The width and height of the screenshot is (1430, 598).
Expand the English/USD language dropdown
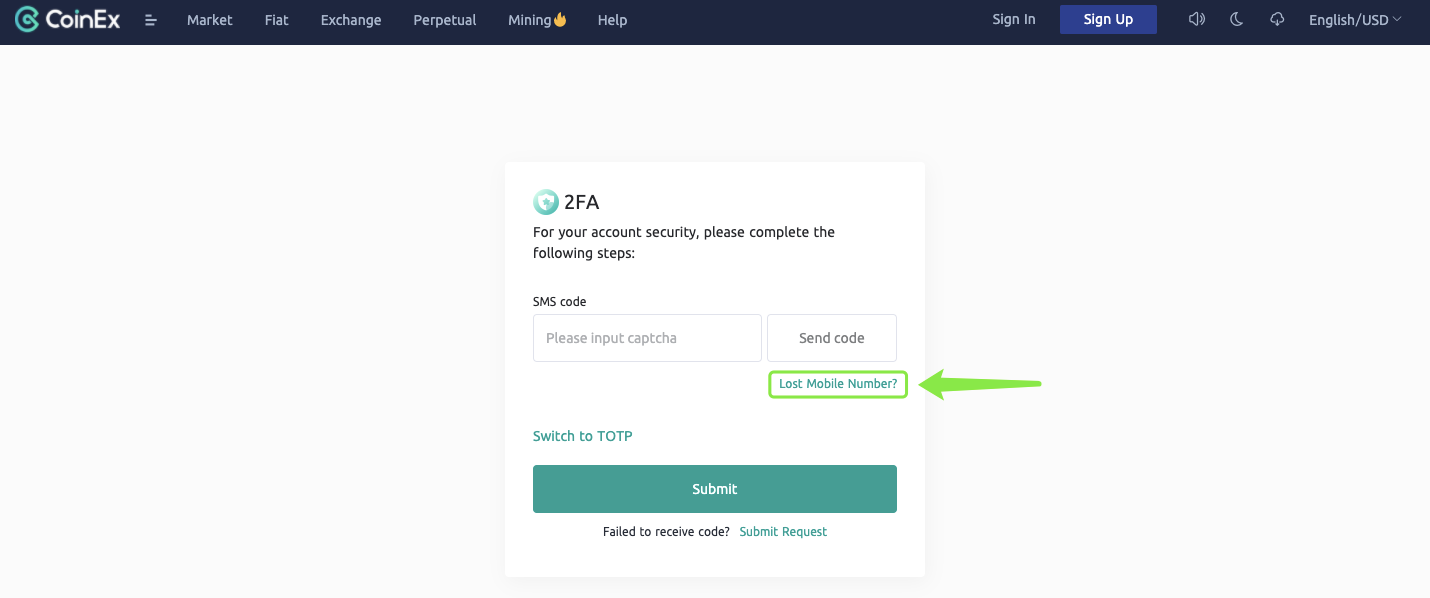pos(1355,20)
